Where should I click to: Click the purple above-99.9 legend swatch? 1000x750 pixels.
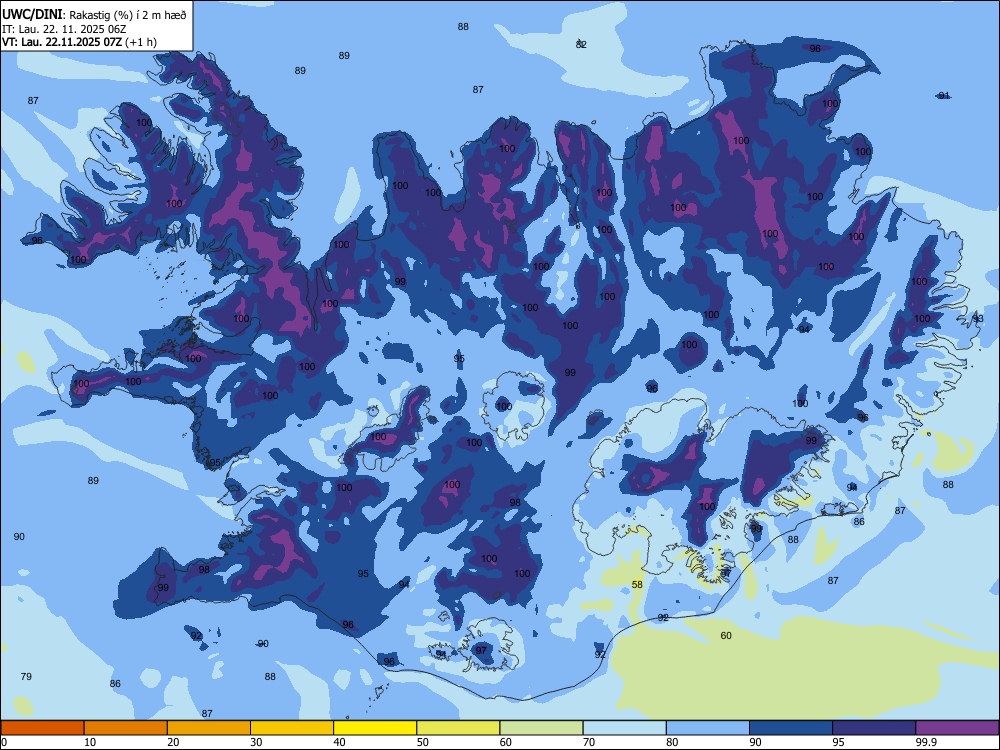click(957, 728)
